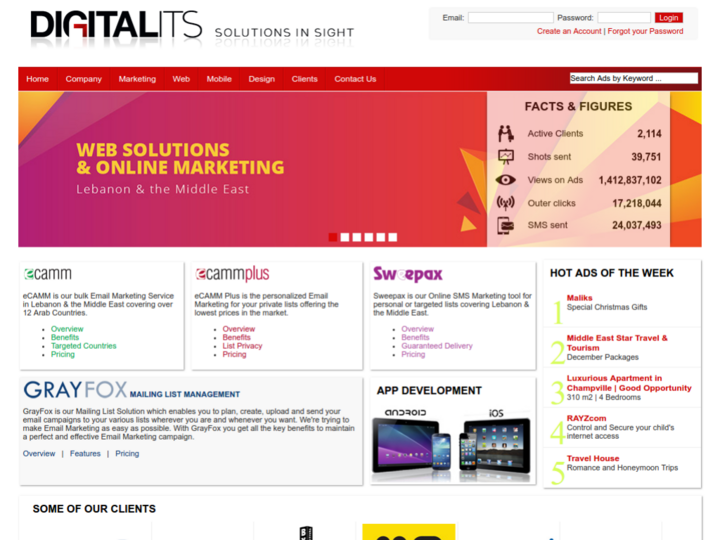This screenshot has height=540, width=720.
Task: Click the Active Clients handshake icon
Action: 506,134
